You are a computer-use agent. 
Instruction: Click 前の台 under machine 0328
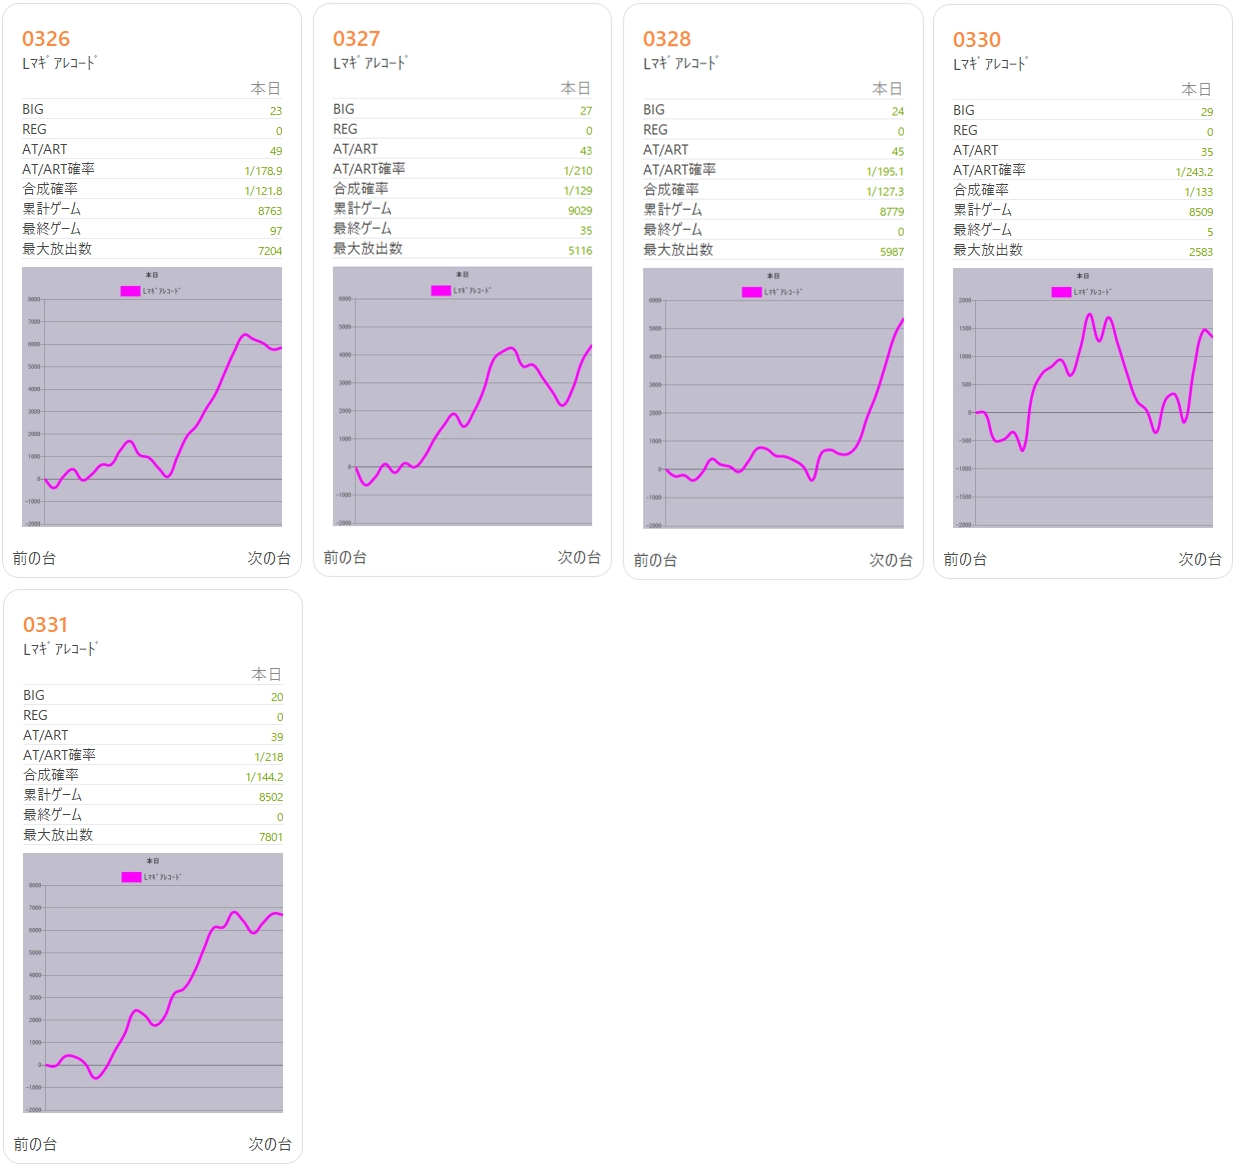(x=655, y=560)
